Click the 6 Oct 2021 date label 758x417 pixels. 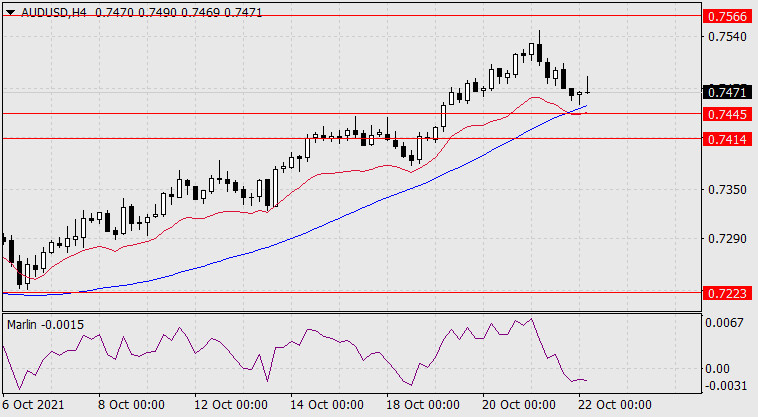(x=33, y=404)
